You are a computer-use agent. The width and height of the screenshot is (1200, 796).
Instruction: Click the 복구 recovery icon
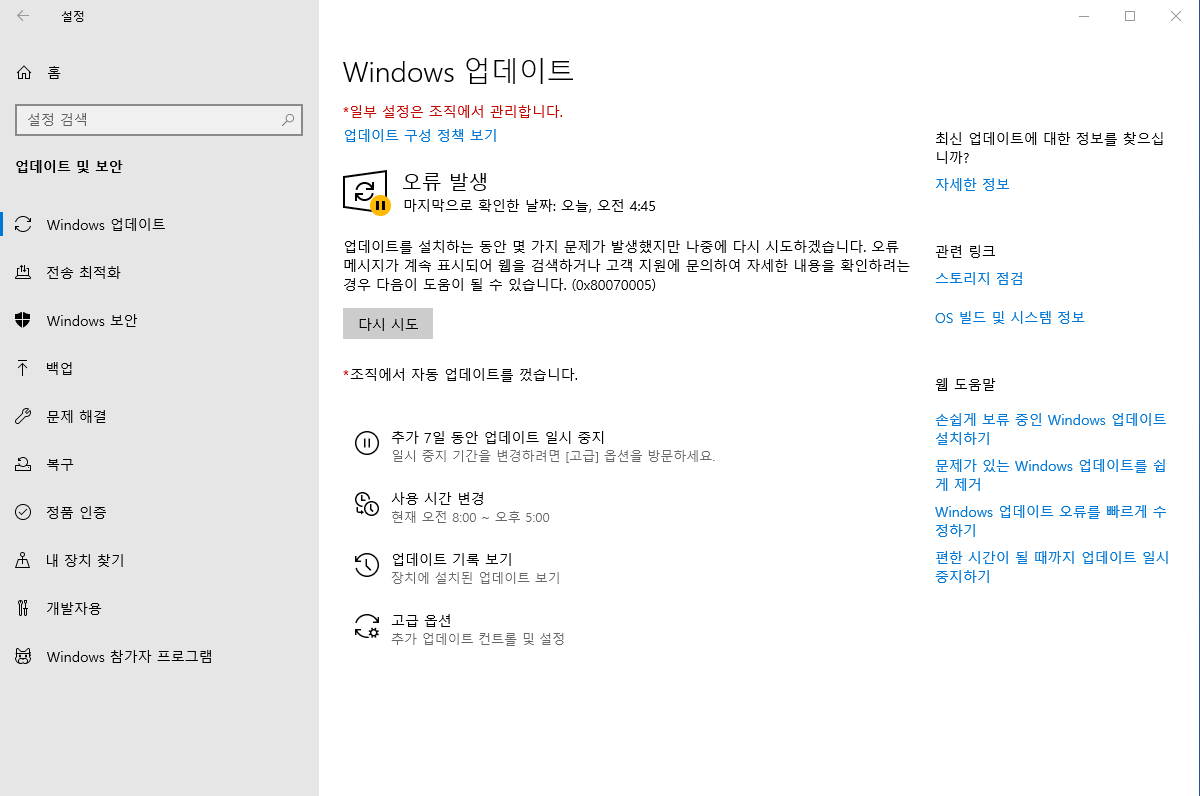(x=24, y=464)
